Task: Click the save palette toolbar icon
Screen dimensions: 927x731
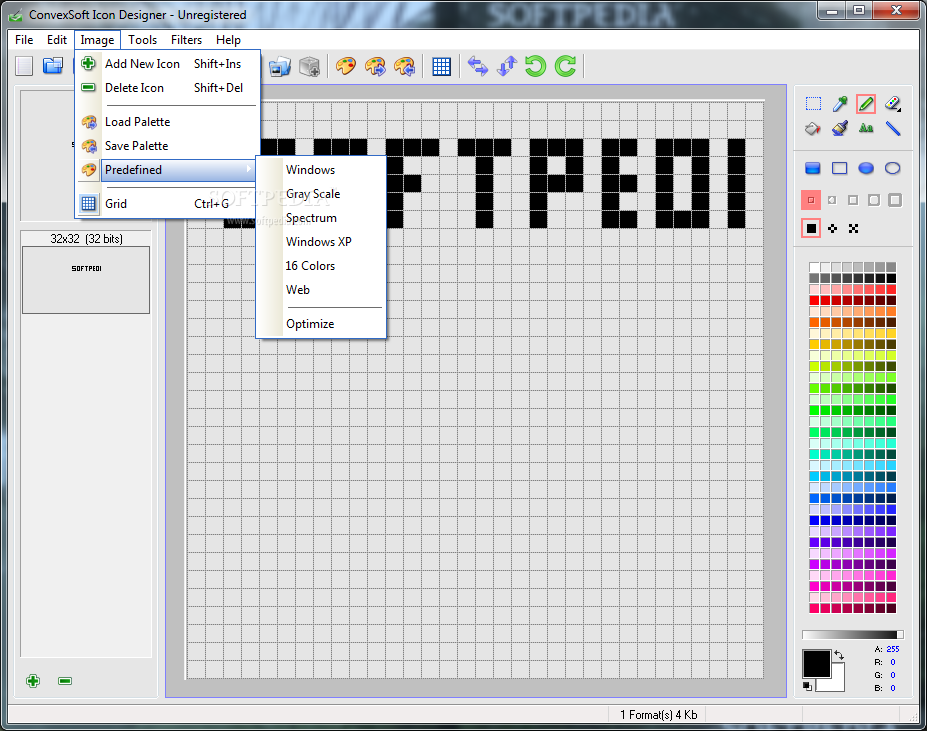Action: point(405,66)
